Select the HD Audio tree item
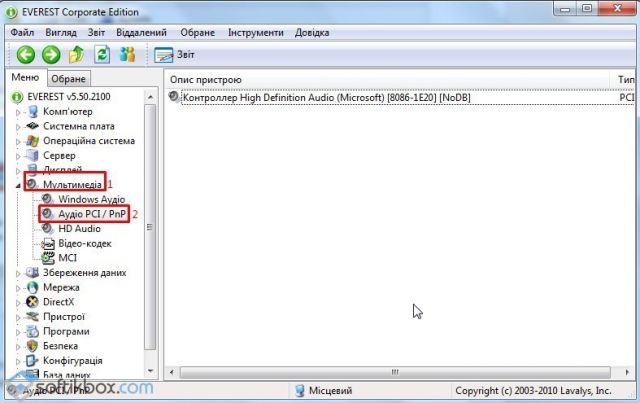Image resolution: width=640 pixels, height=403 pixels. coord(79,229)
